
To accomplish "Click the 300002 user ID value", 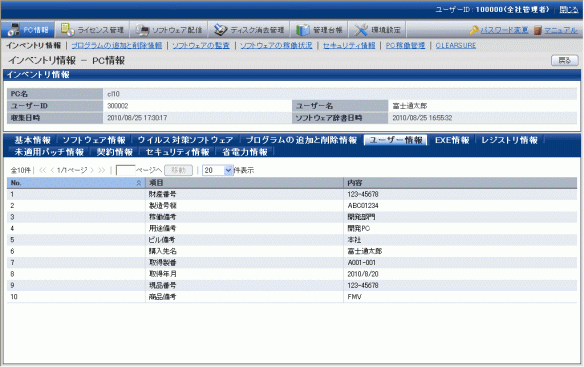I will (118, 106).
